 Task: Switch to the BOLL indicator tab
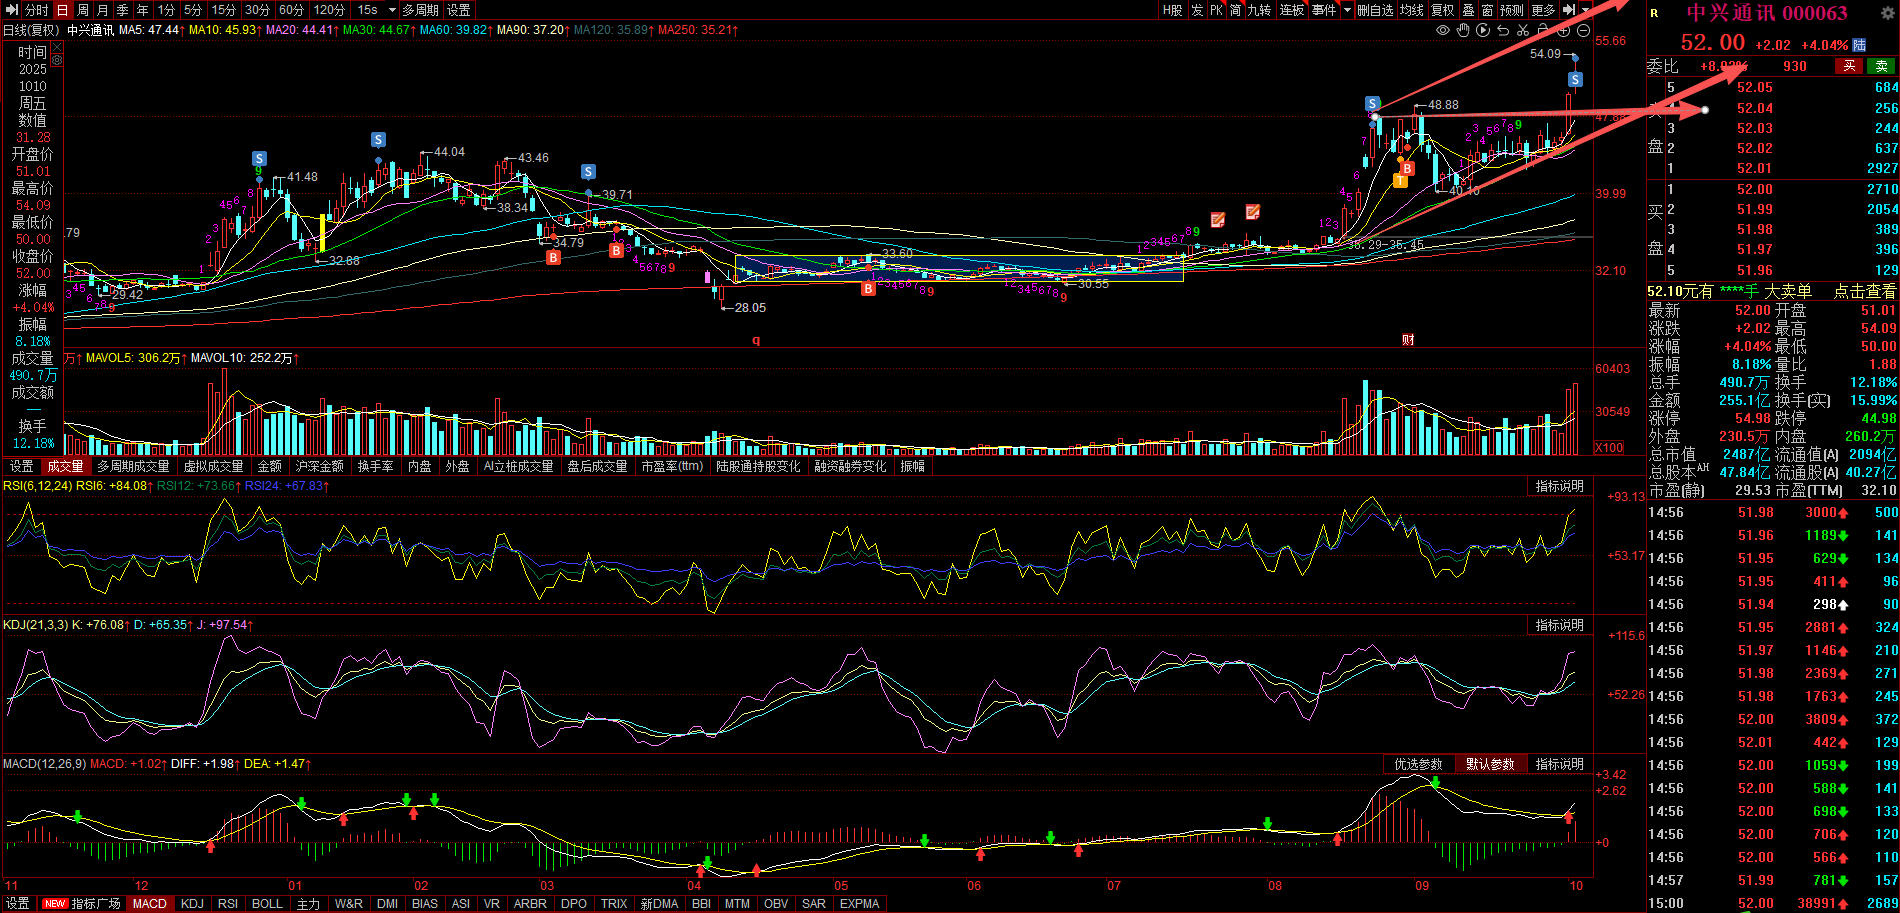point(267,904)
